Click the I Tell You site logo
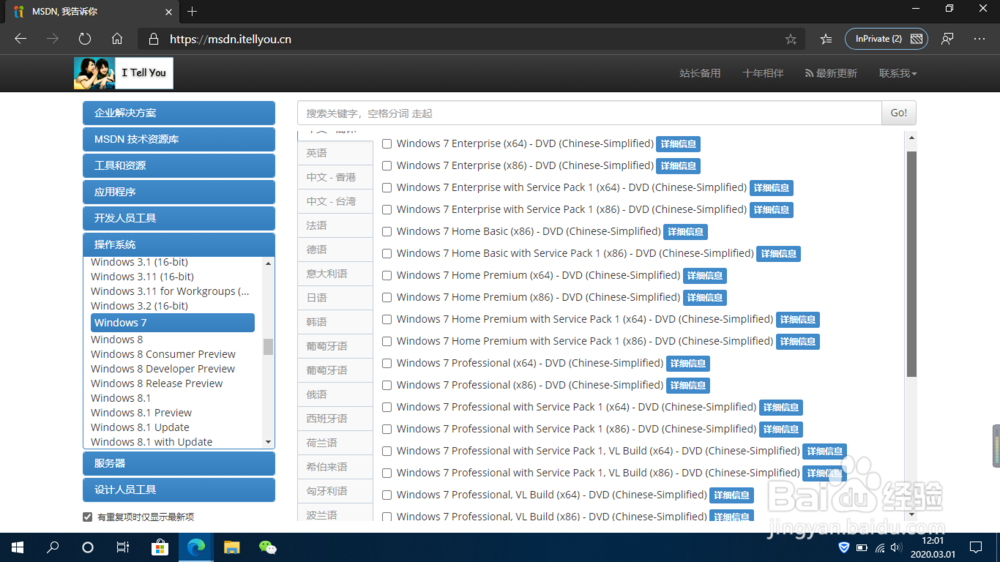This screenshot has width=1000, height=562. tap(123, 73)
